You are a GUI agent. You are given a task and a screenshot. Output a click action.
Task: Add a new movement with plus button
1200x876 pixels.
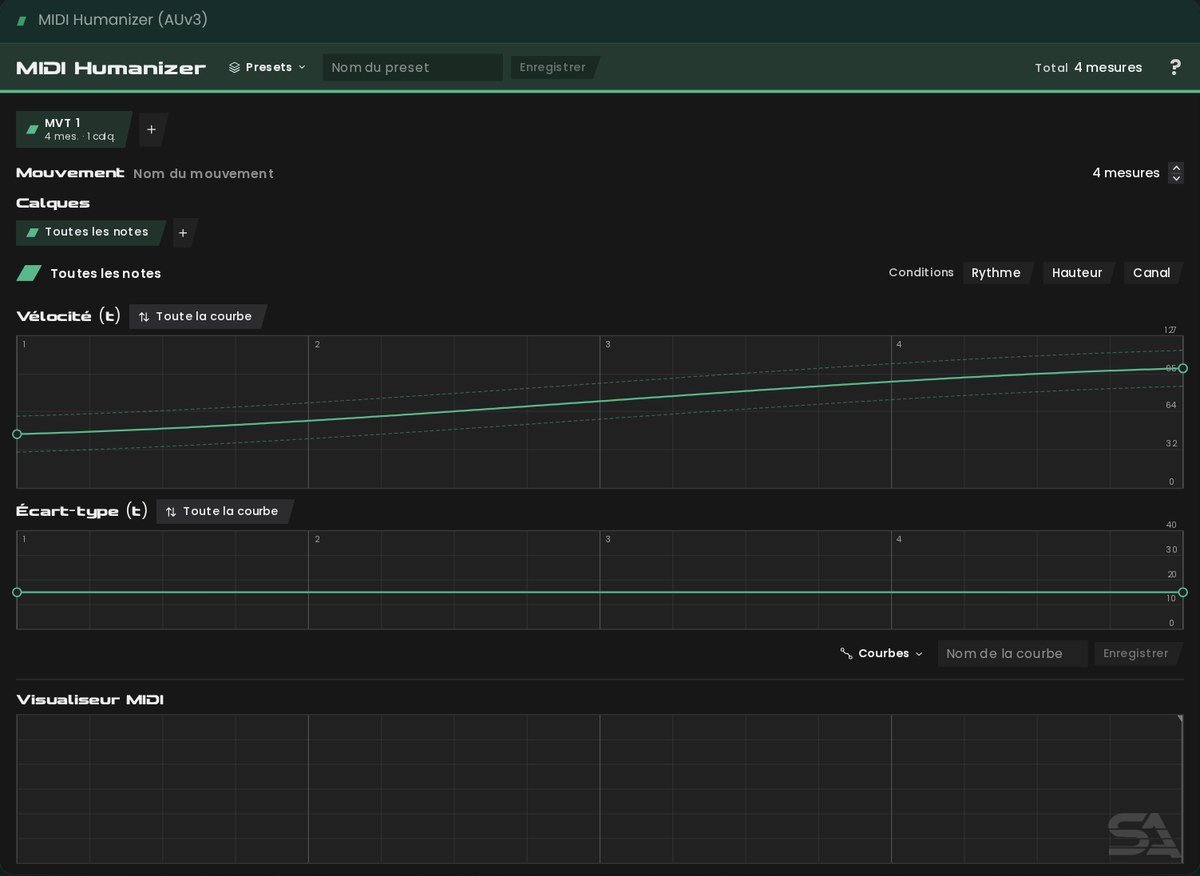click(152, 129)
